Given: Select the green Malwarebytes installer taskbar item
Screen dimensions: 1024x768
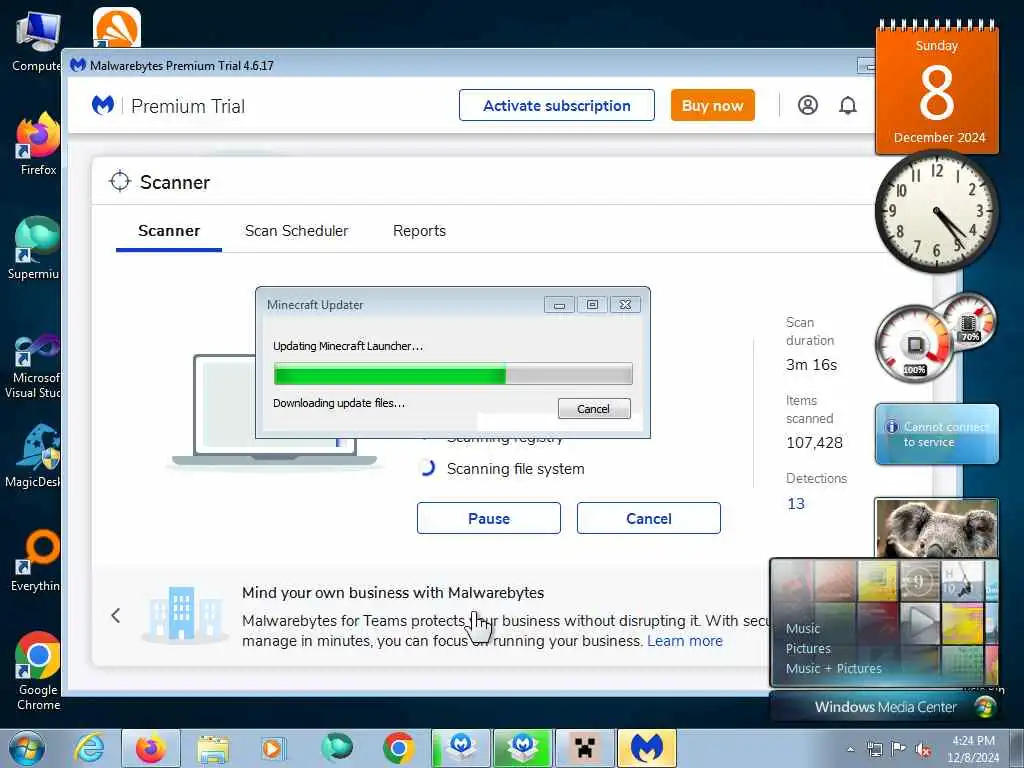Looking at the screenshot, I should [x=522, y=748].
